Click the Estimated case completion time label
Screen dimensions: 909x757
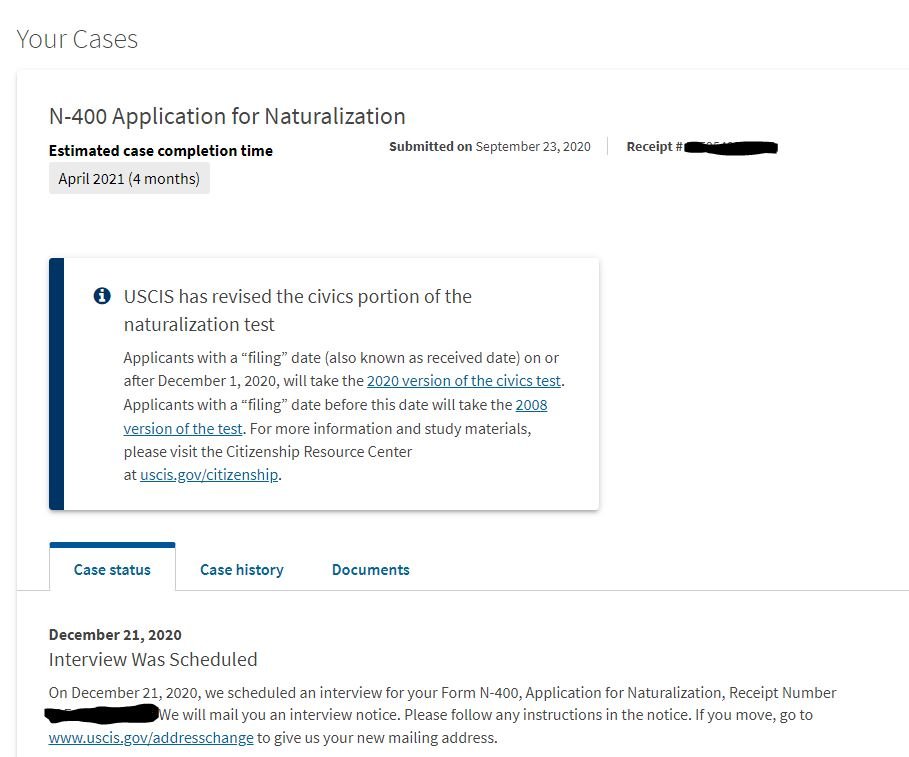160,151
